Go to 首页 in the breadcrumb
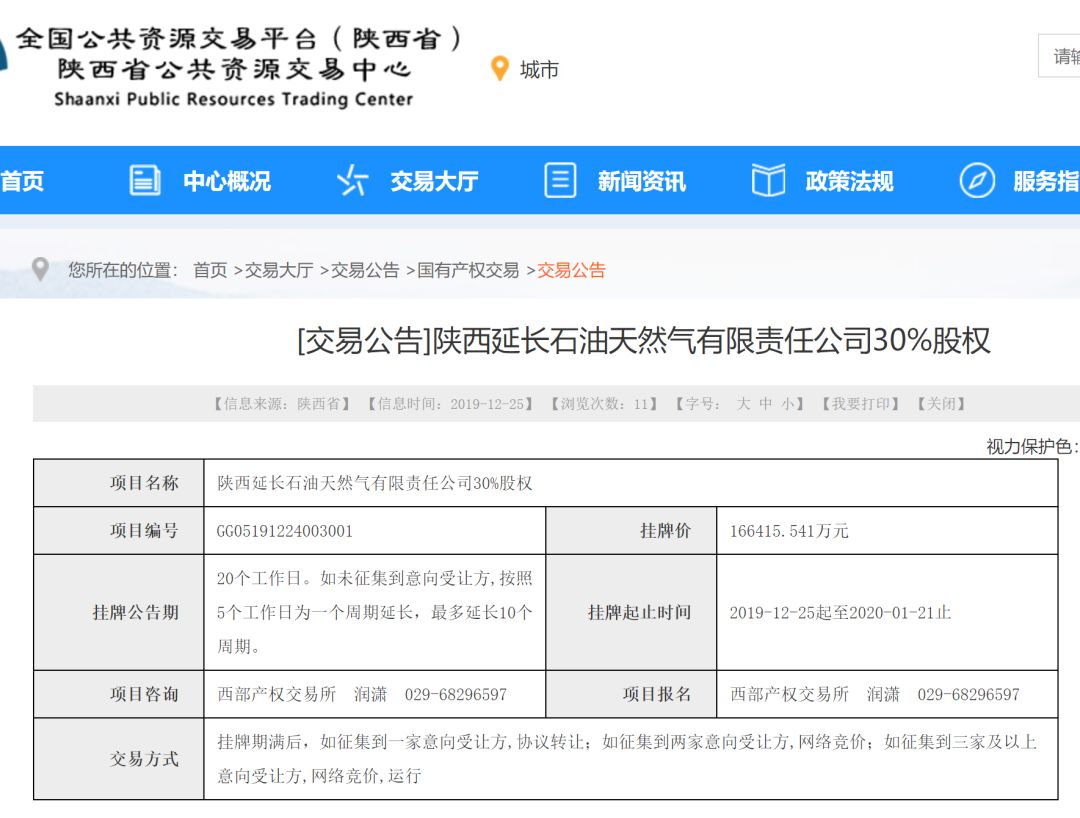The height and width of the screenshot is (818, 1080). pyautogui.click(x=210, y=270)
